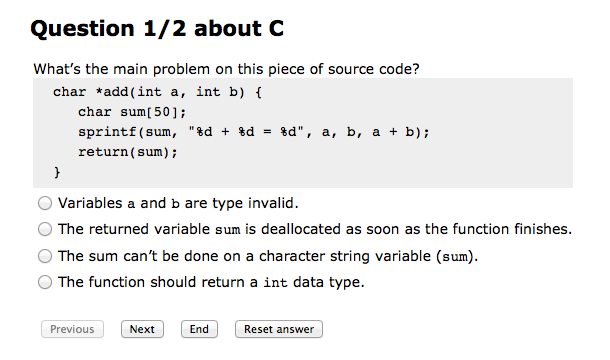Mark radio for 'should return a int' option
610x360 pixels.
[x=45, y=282]
